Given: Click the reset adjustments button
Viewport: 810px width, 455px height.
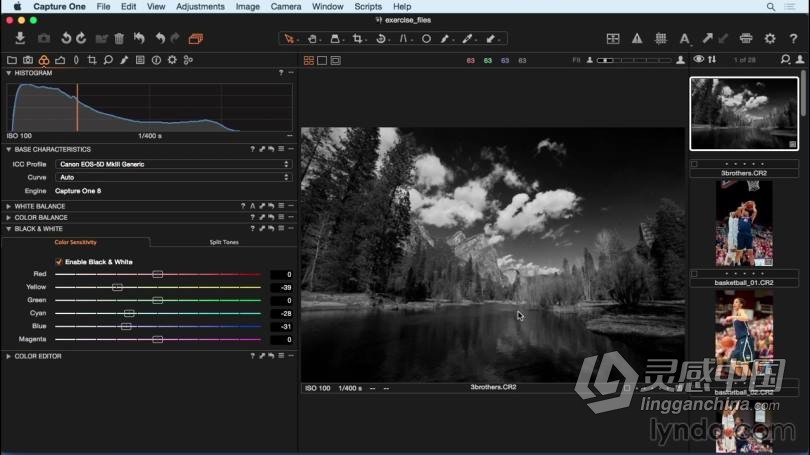Looking at the screenshot, I should click(x=139, y=39).
